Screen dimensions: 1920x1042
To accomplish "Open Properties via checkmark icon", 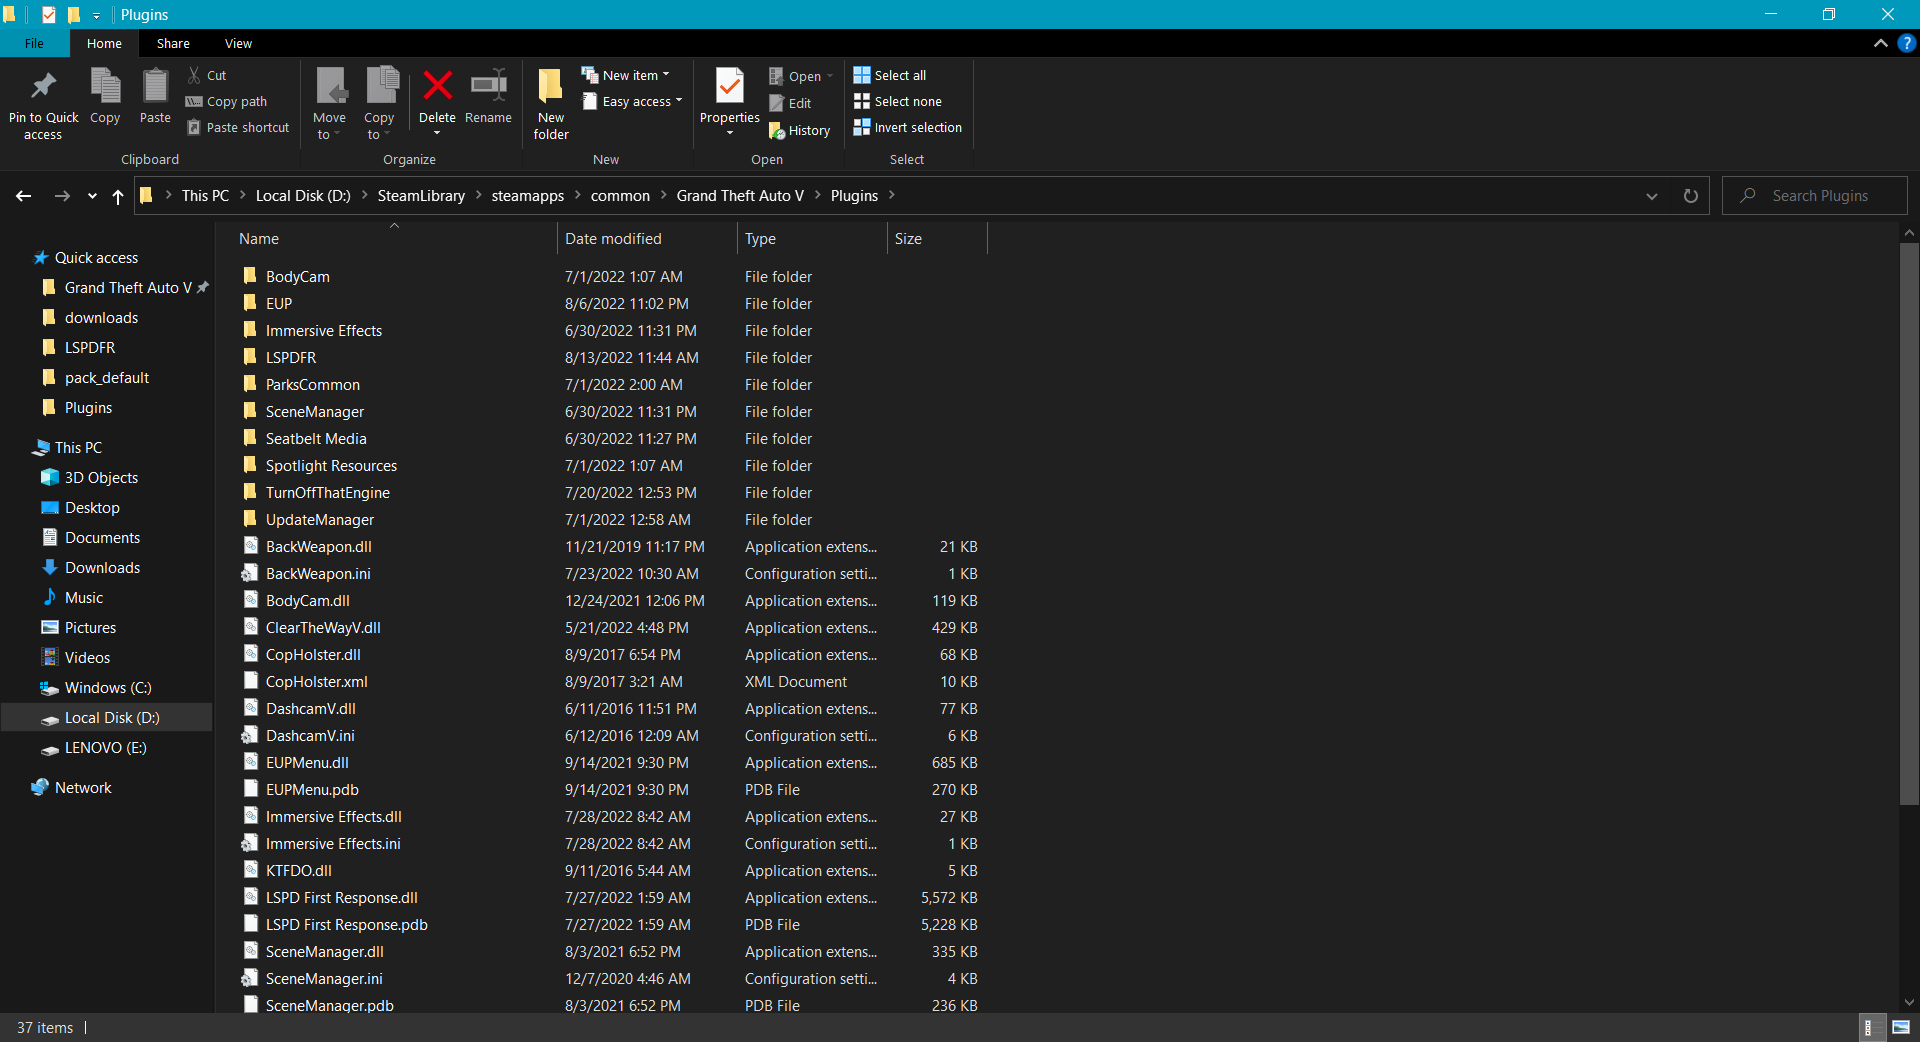I will [729, 87].
